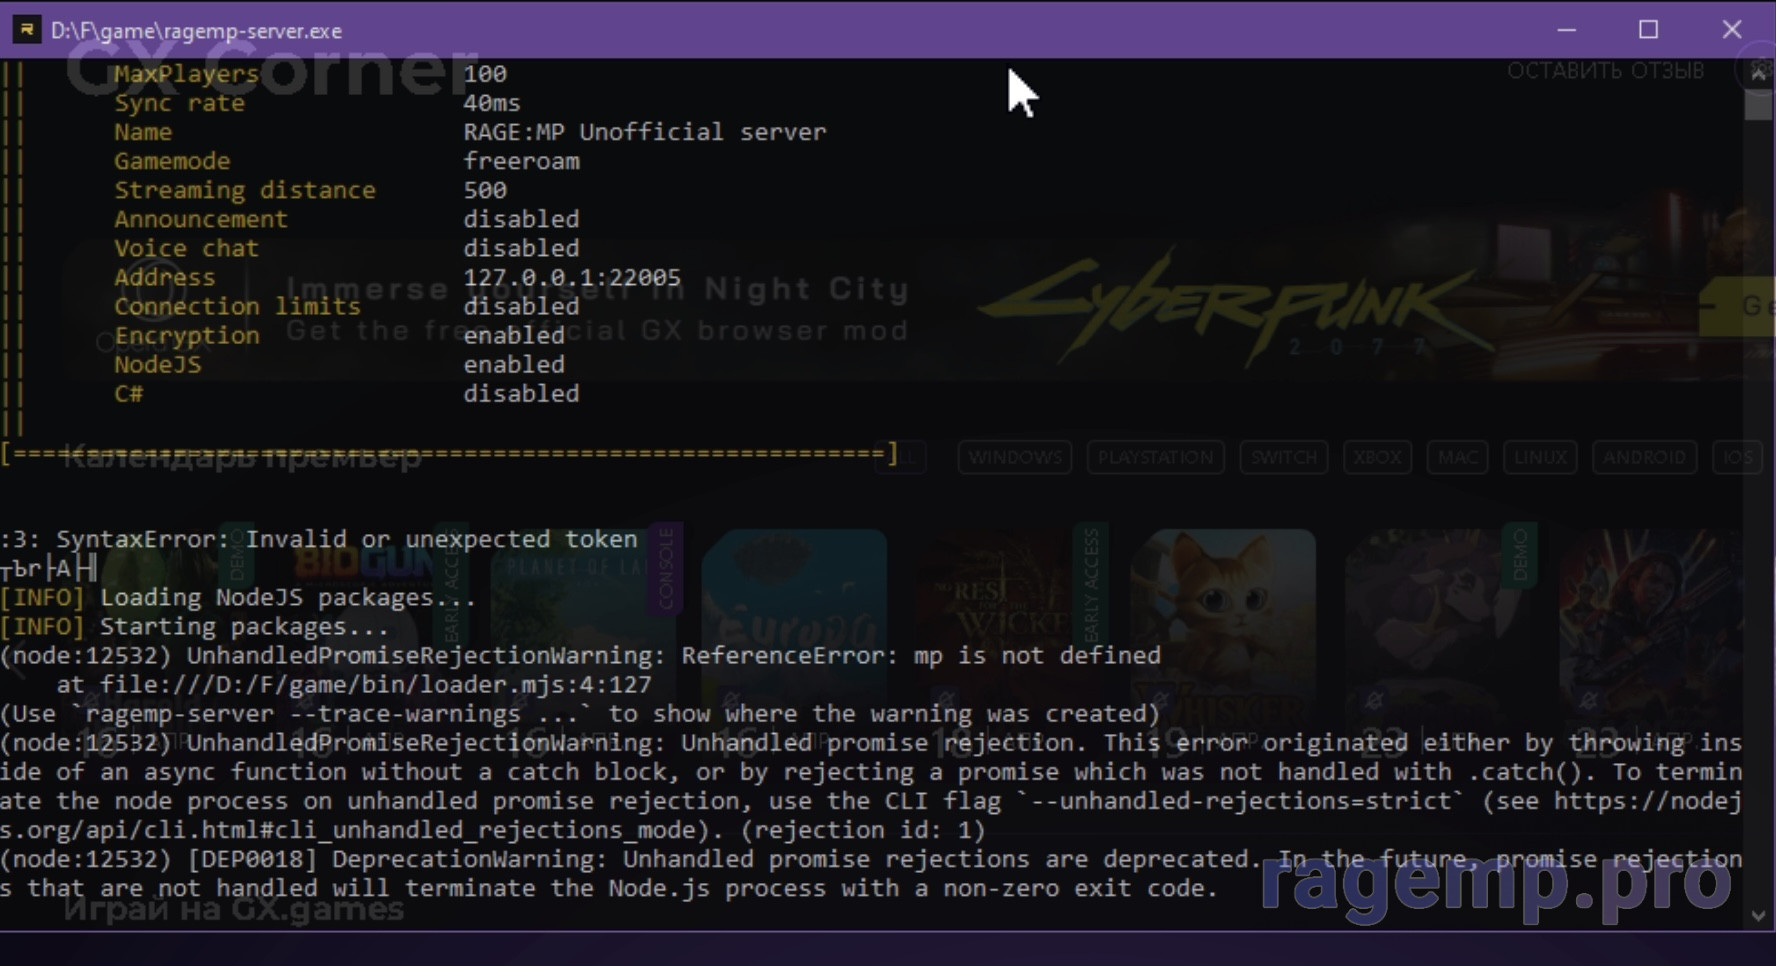Click the ReferenceError: mp is not defined text

click(921, 655)
